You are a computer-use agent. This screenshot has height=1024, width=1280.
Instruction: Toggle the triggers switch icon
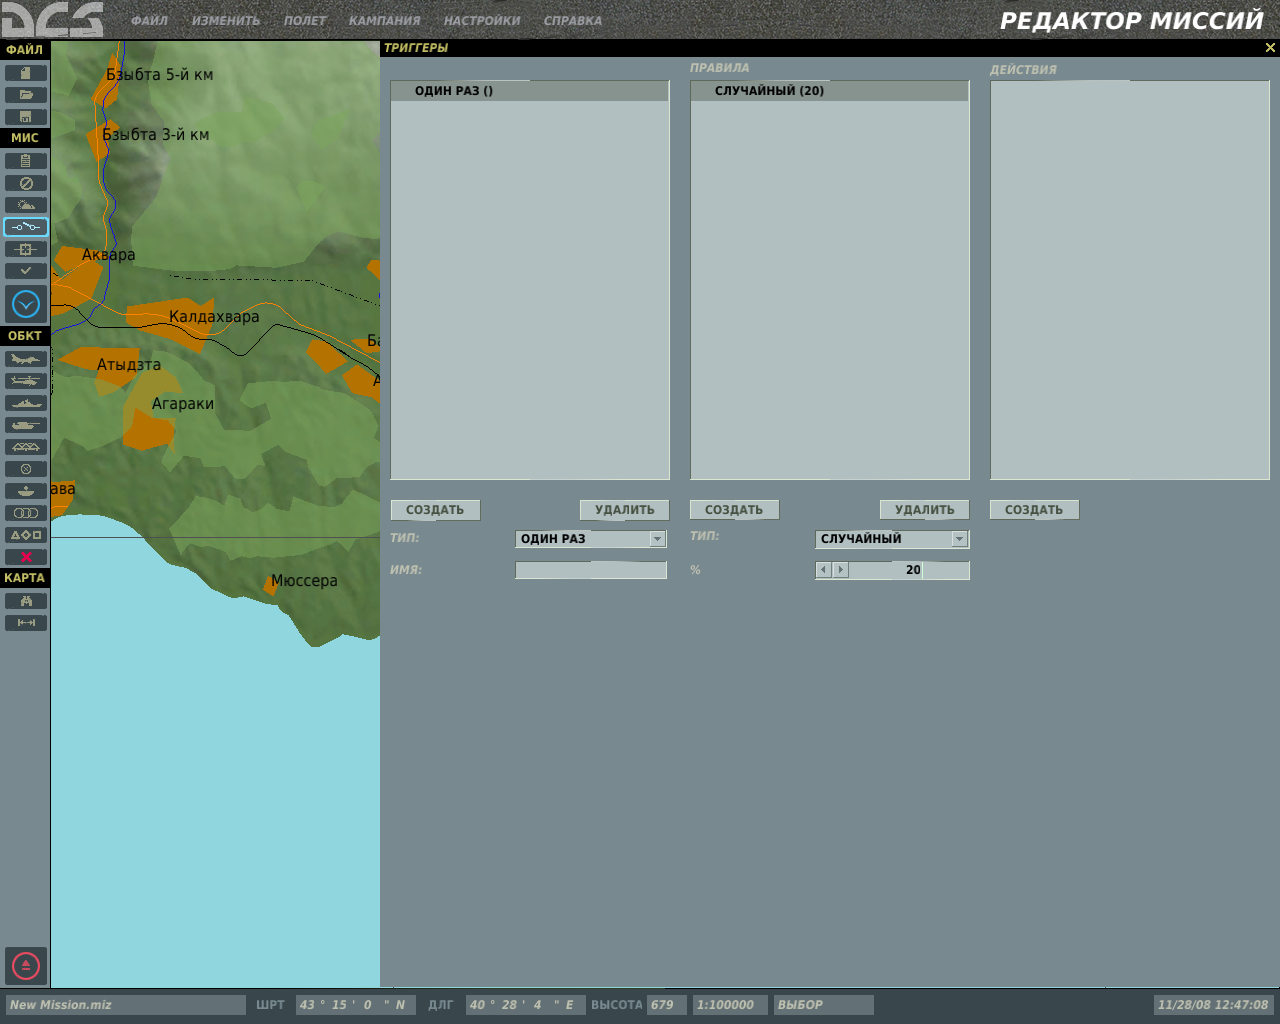[x=26, y=227]
